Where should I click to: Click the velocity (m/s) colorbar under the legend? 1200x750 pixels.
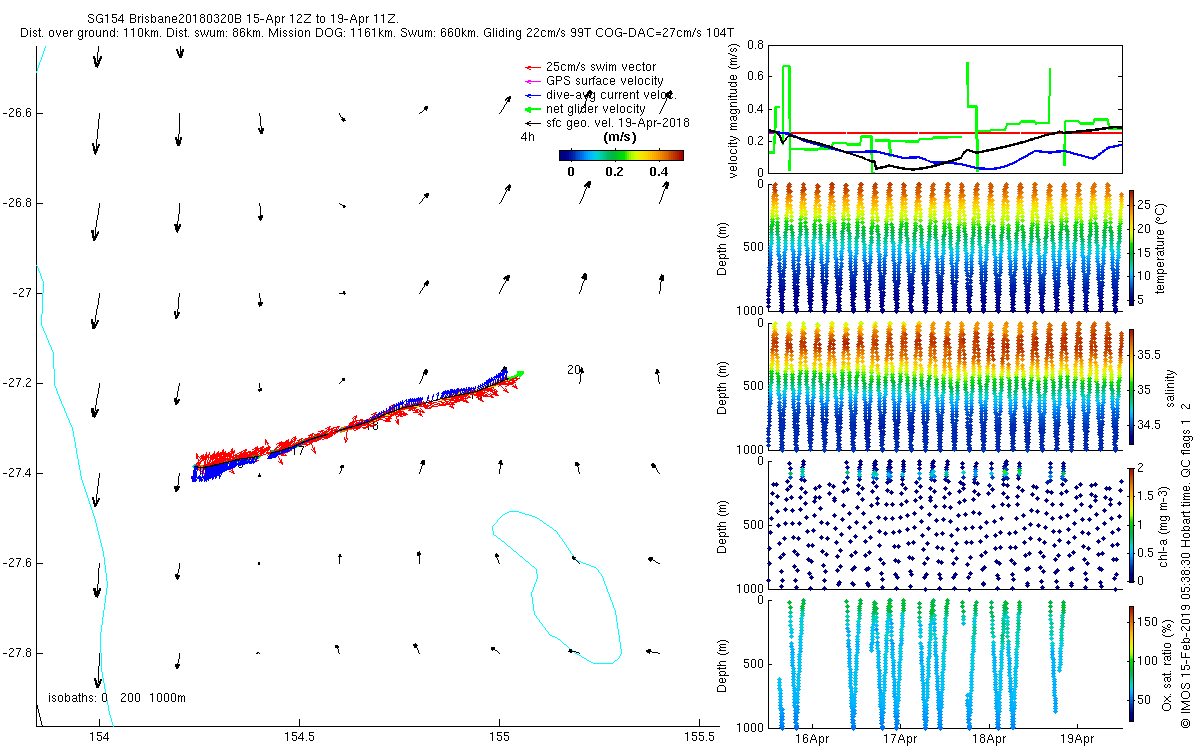(x=620, y=155)
